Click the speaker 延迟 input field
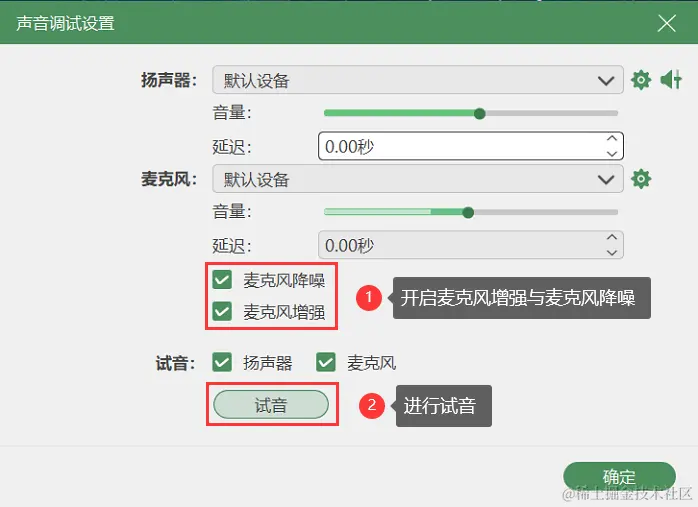The width and height of the screenshot is (698, 507). click(471, 146)
